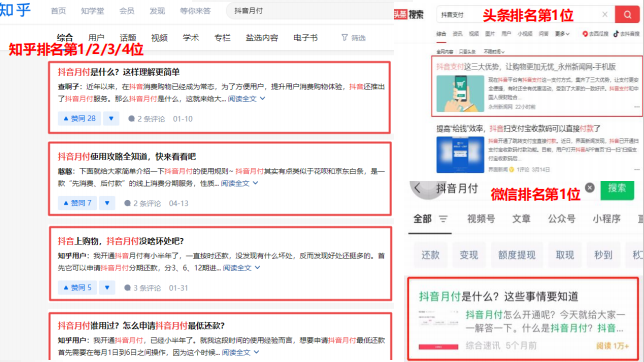
Task: Select the Toutiao 综合 tab
Action: click(441, 34)
